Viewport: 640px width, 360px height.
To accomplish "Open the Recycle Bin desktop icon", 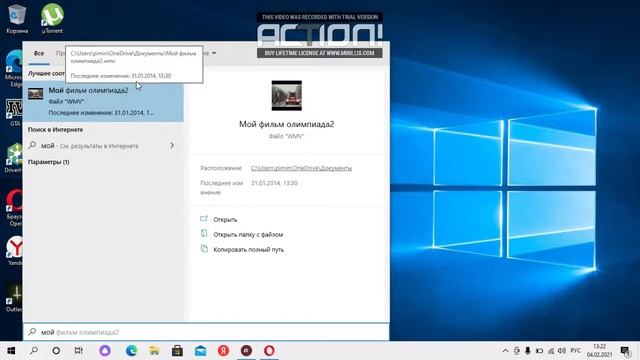I will [17, 18].
